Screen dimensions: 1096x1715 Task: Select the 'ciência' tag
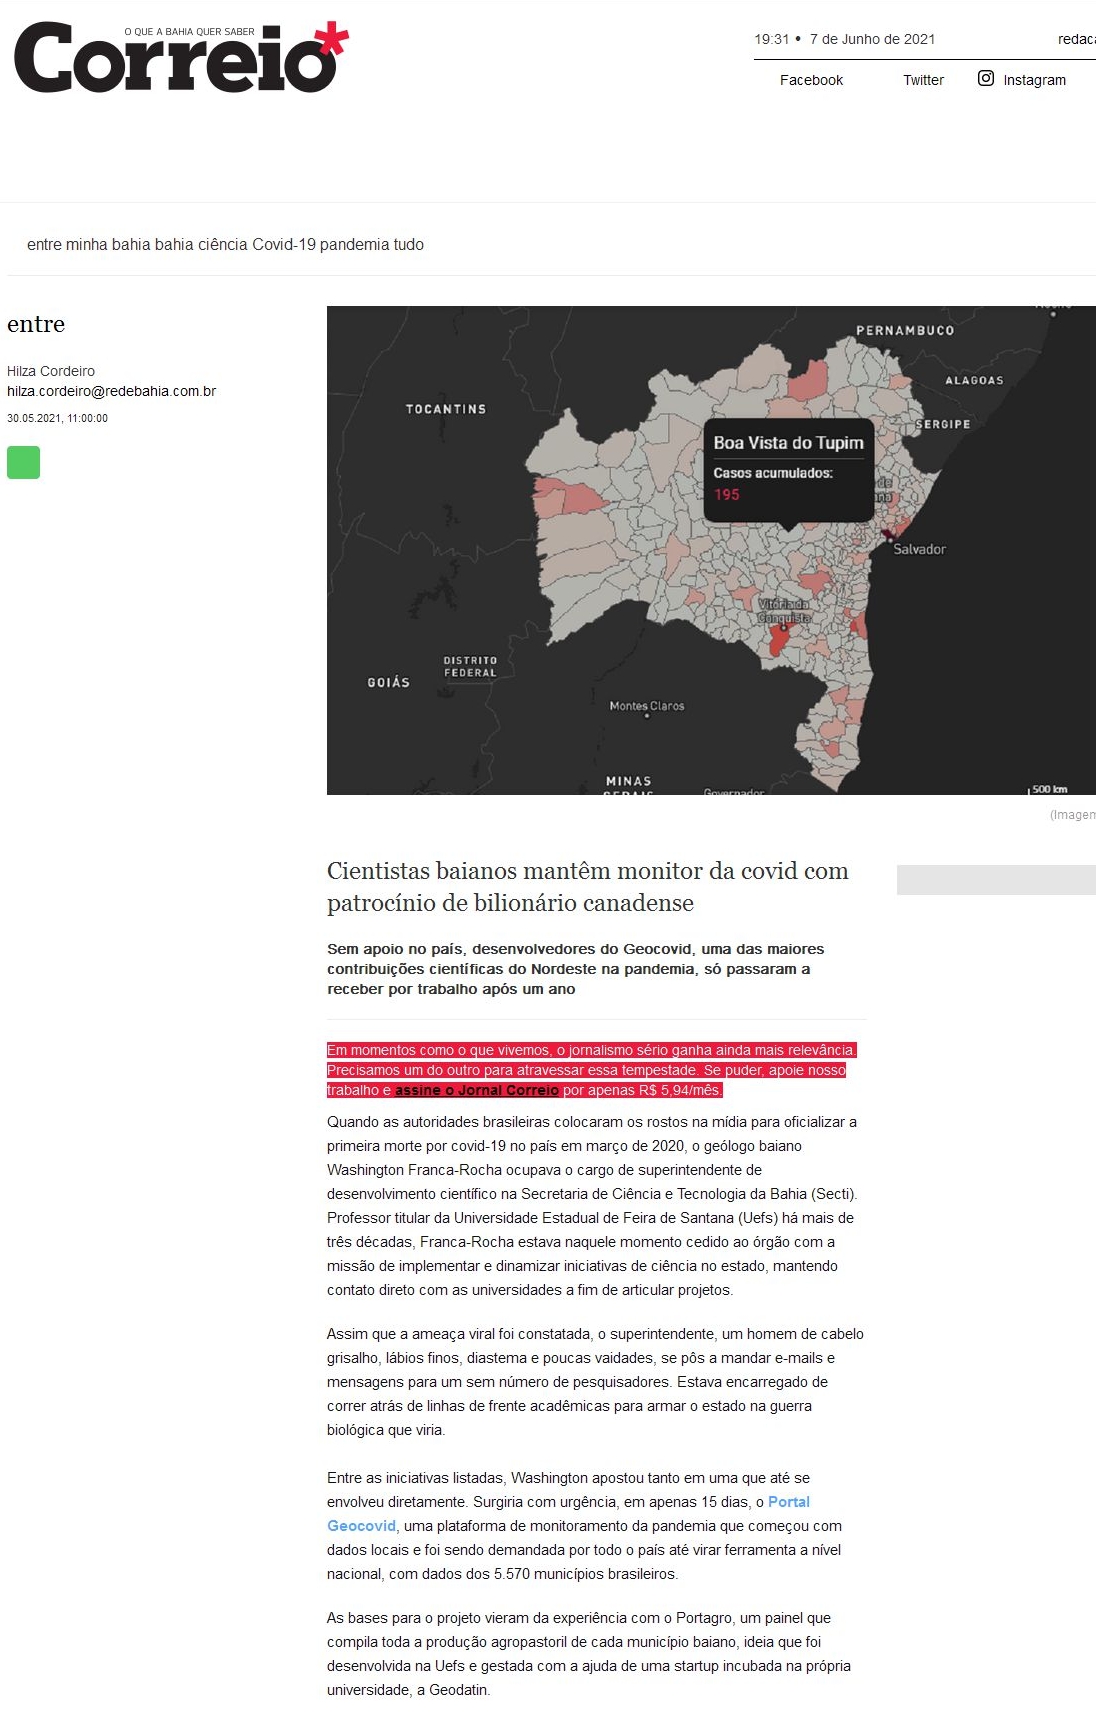[223, 245]
